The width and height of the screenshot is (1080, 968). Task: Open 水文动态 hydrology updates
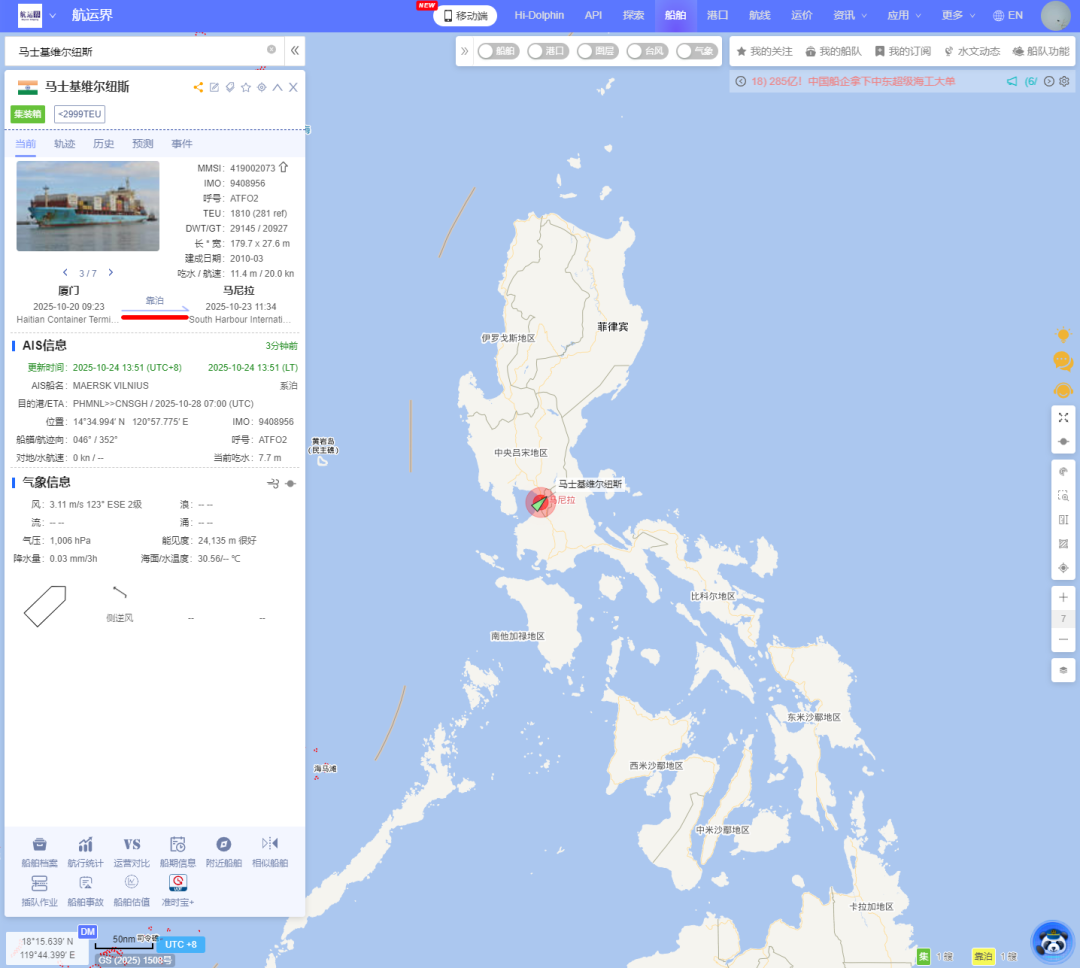972,51
